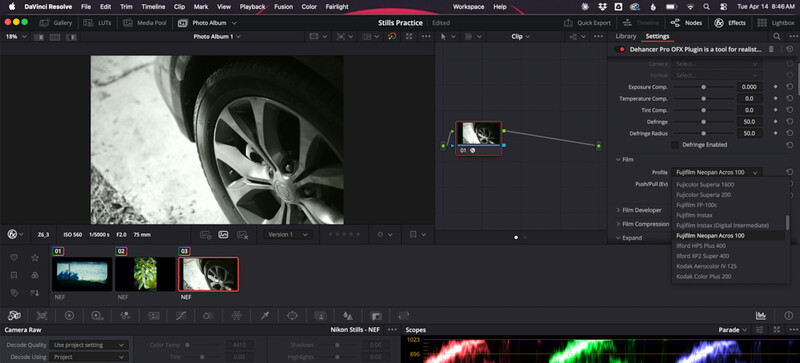
Task: Switch to the Library tab
Action: pyautogui.click(x=626, y=36)
